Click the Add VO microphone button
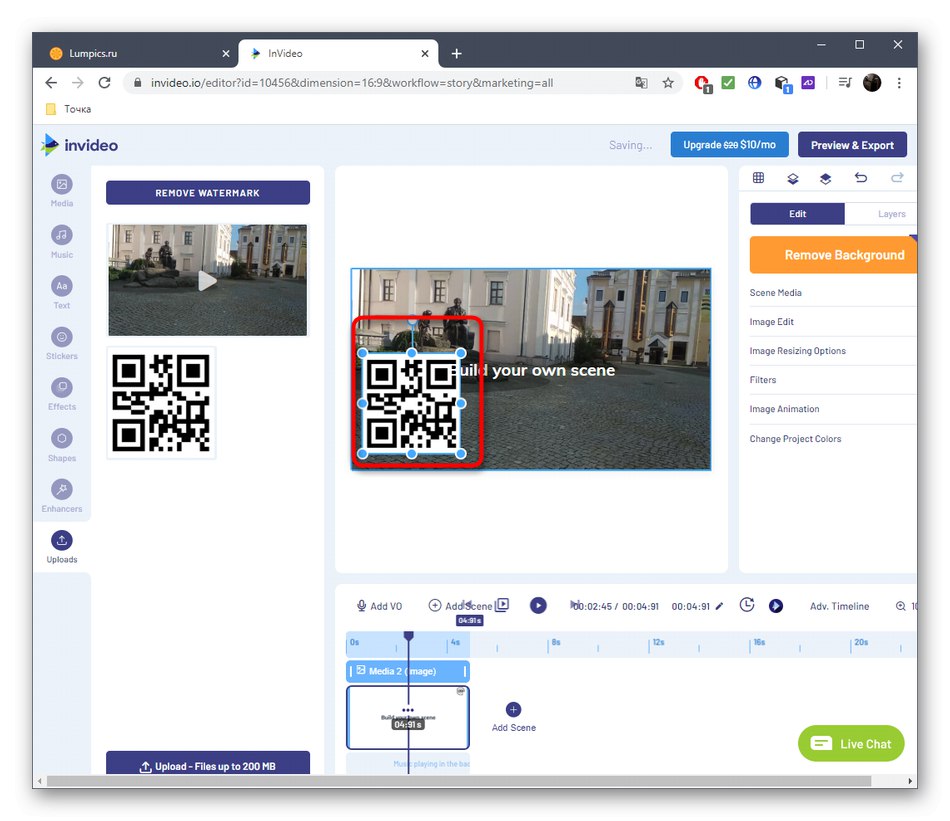Viewport: 950px width, 821px height. click(379, 606)
